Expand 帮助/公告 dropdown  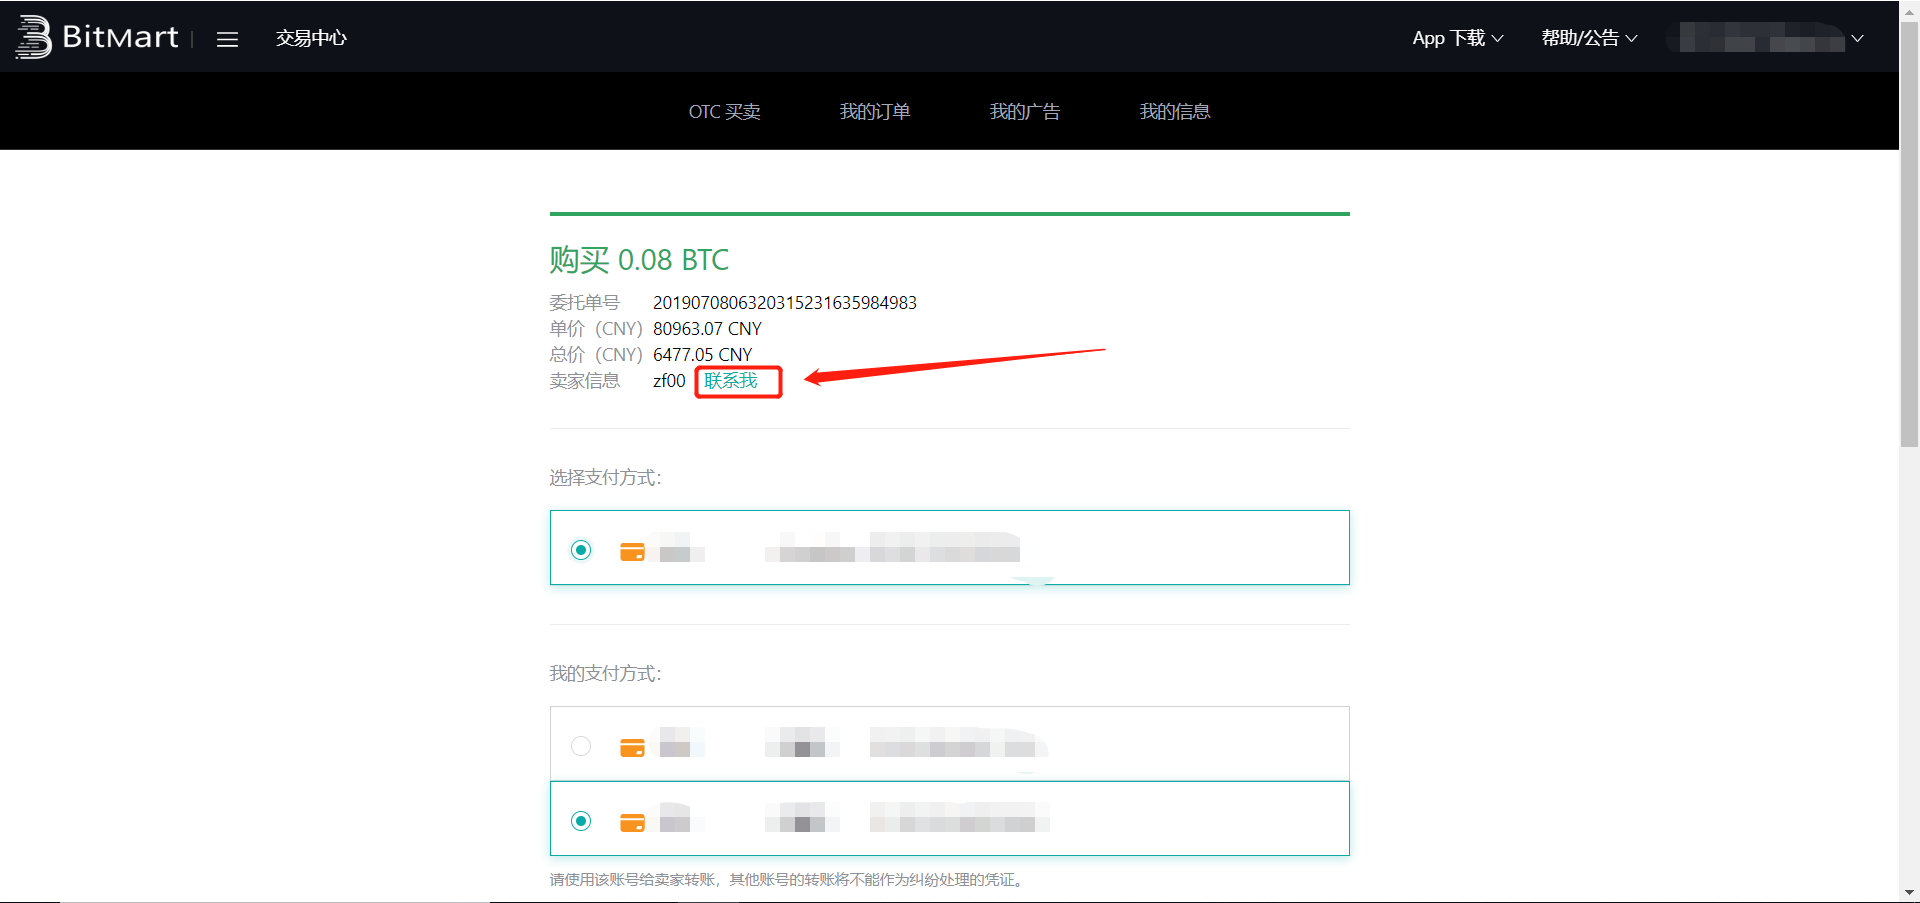tap(1589, 38)
